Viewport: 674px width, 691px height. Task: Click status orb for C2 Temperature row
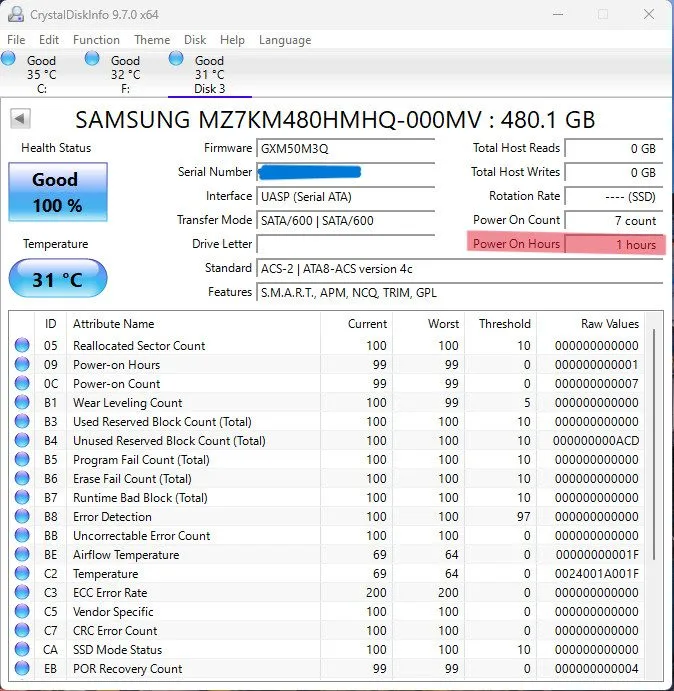(x=22, y=573)
